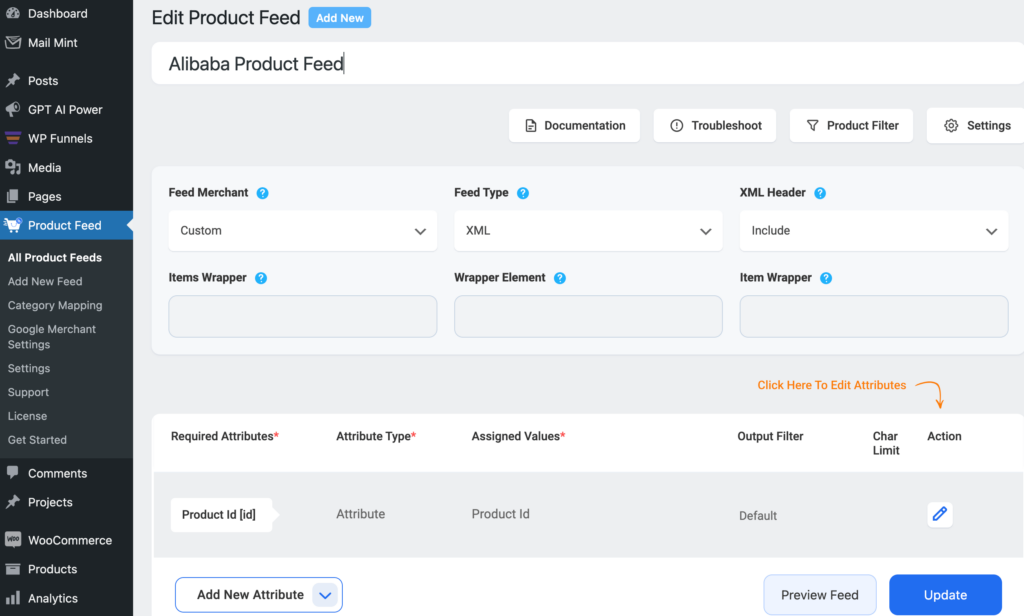Click the Dashboard gauge icon
1024x616 pixels.
point(12,13)
